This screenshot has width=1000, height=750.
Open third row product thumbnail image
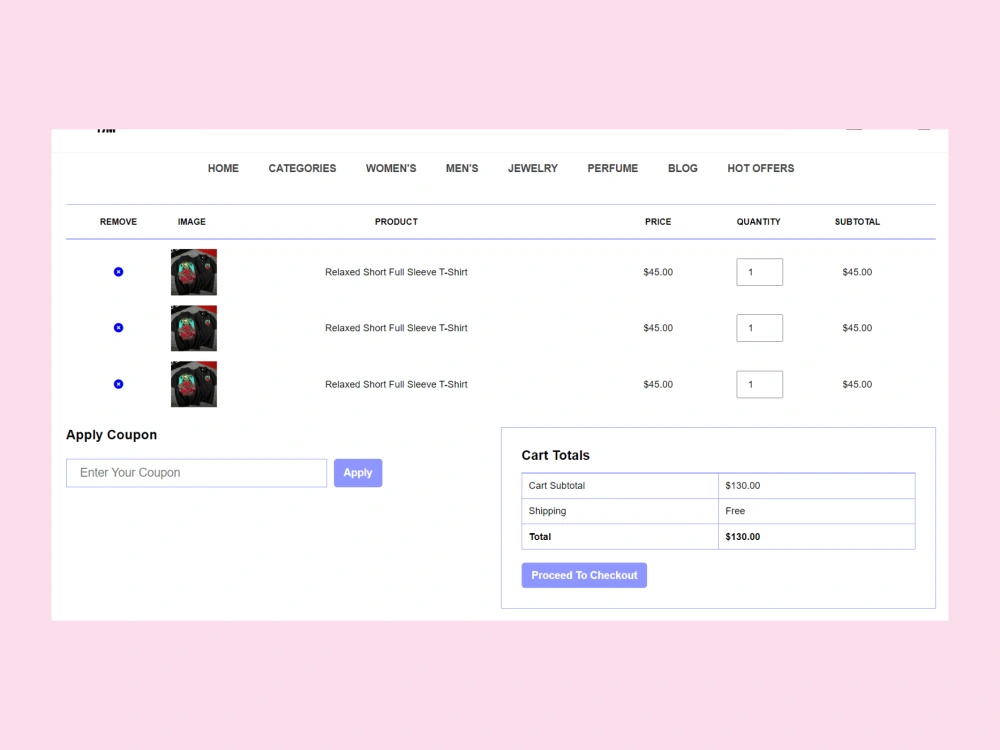coord(194,384)
